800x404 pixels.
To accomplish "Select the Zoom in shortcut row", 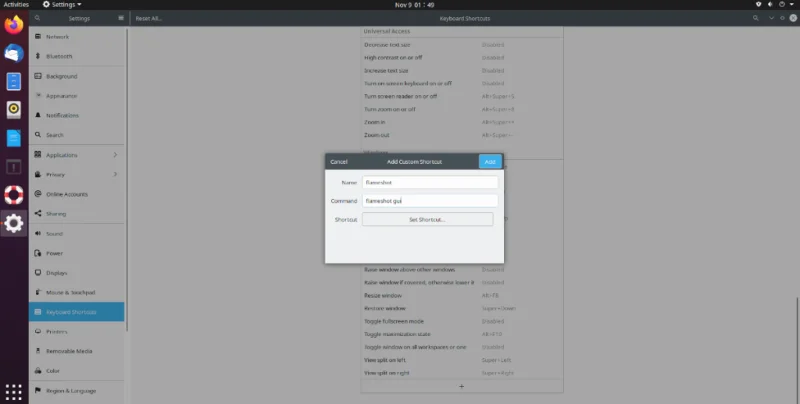I will click(x=462, y=122).
